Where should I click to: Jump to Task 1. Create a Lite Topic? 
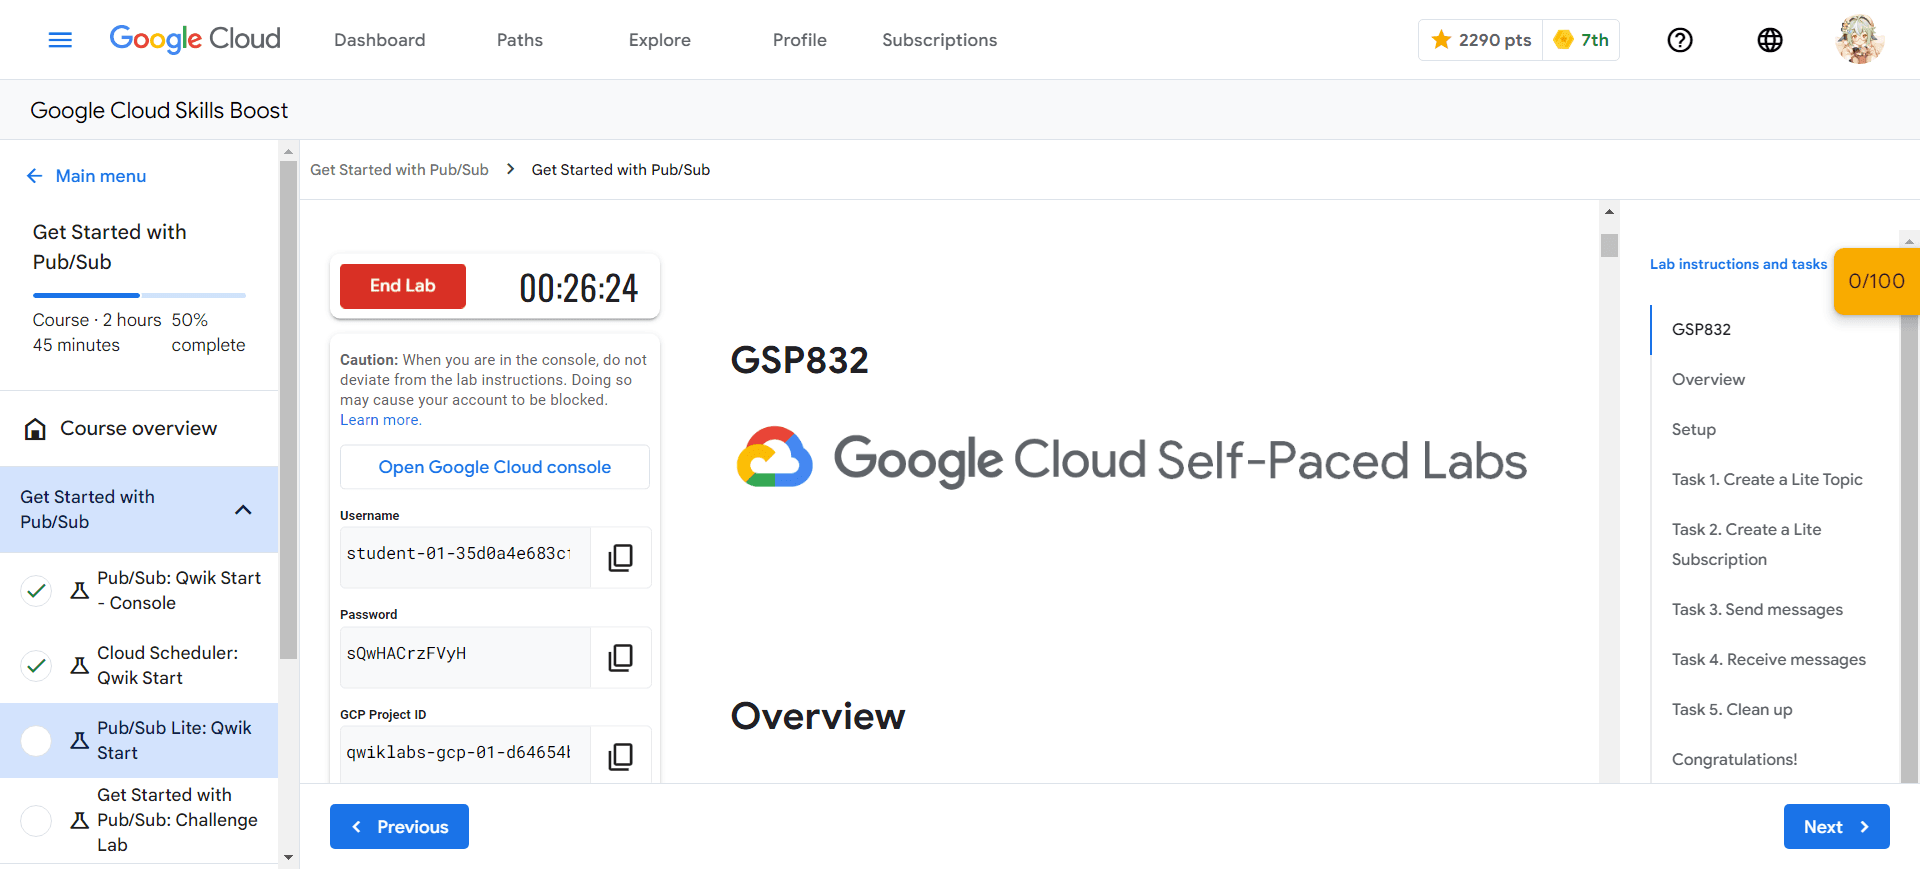[x=1767, y=479]
